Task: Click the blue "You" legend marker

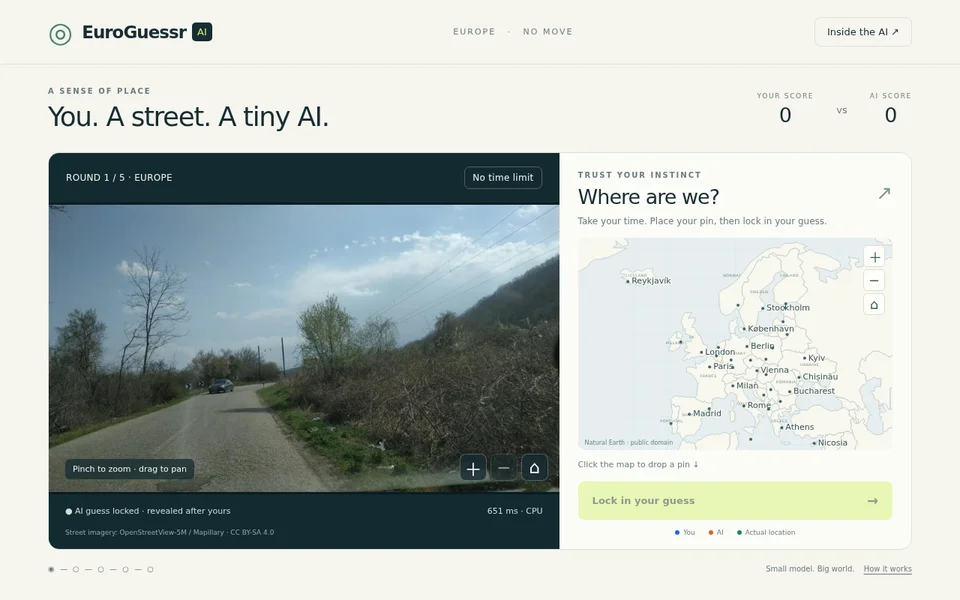Action: 677,533
